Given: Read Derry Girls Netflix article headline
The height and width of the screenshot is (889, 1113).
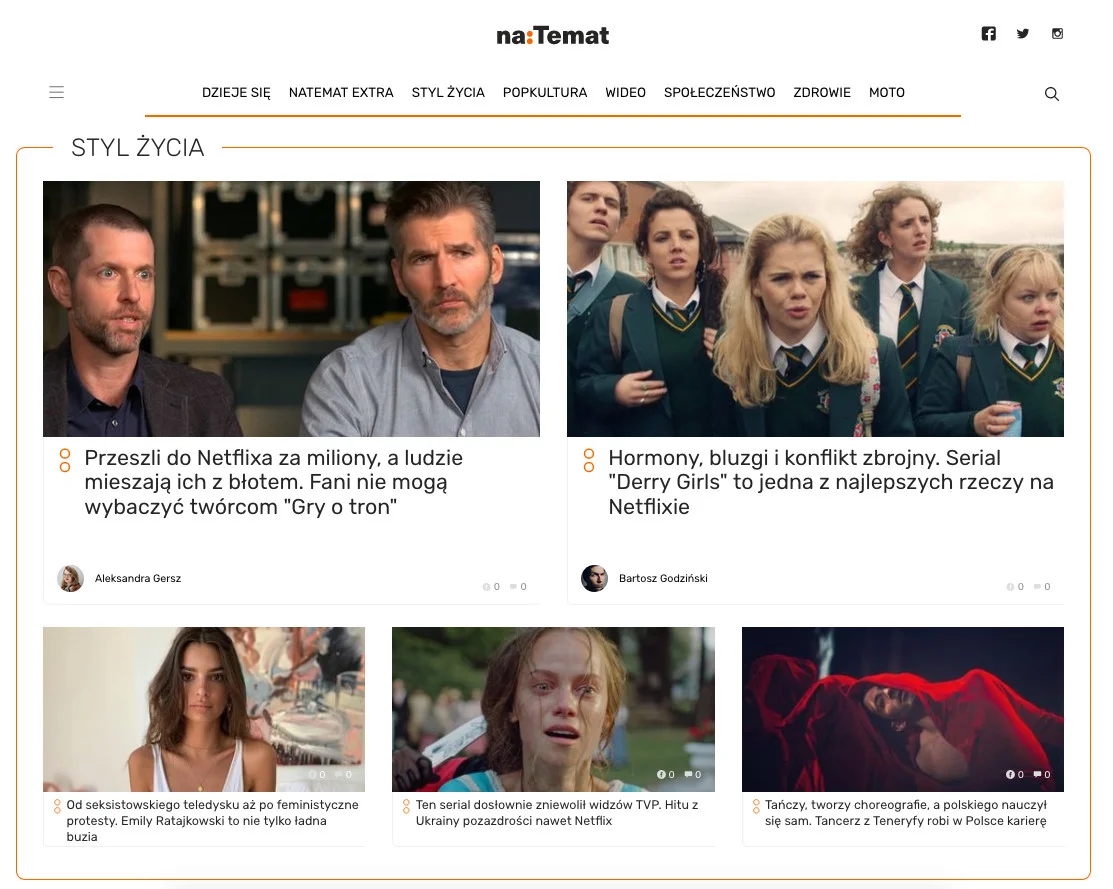Looking at the screenshot, I should pos(830,482).
